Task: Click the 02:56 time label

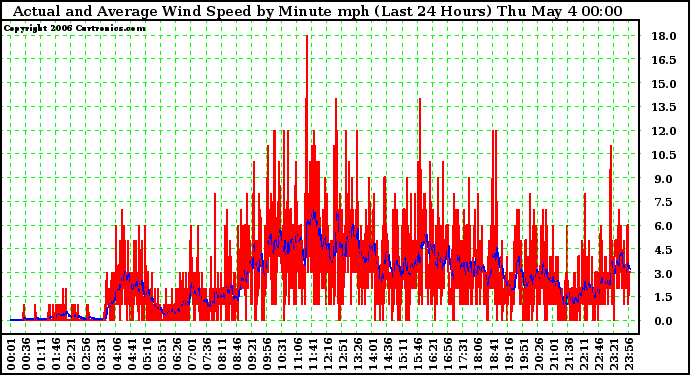Action: (86, 355)
